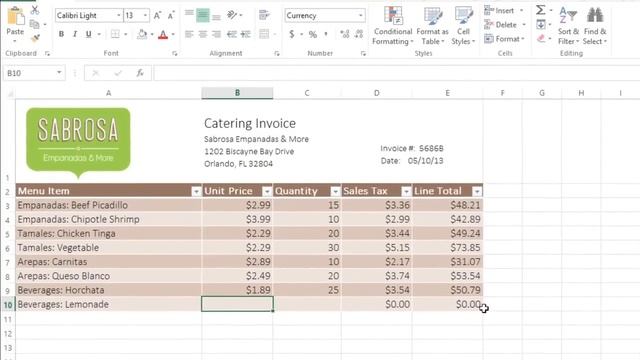Click the Select All corner triangle

point(10,94)
